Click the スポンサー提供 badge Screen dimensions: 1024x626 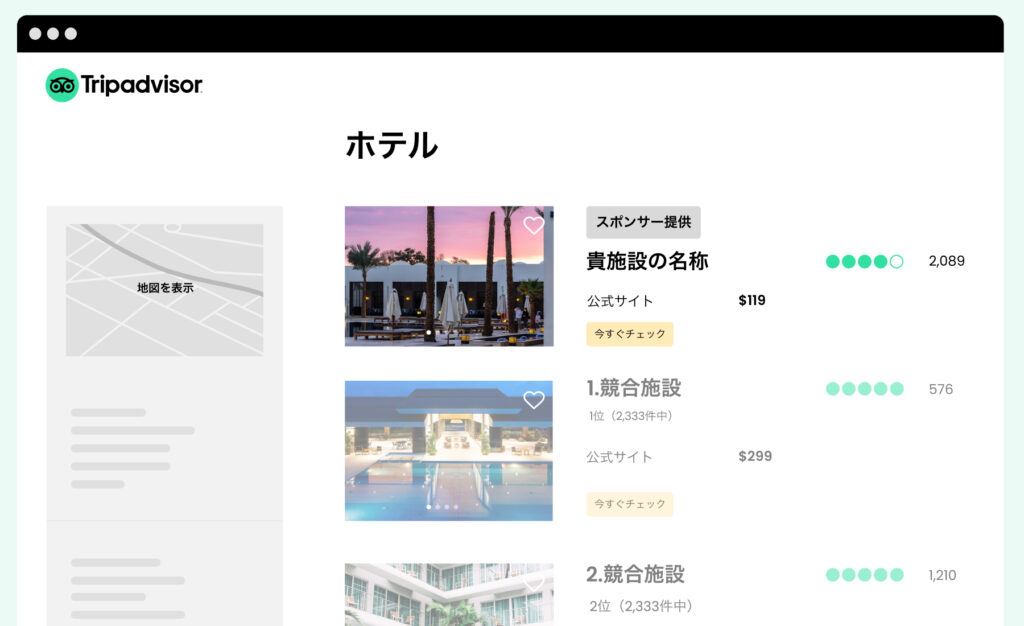643,223
